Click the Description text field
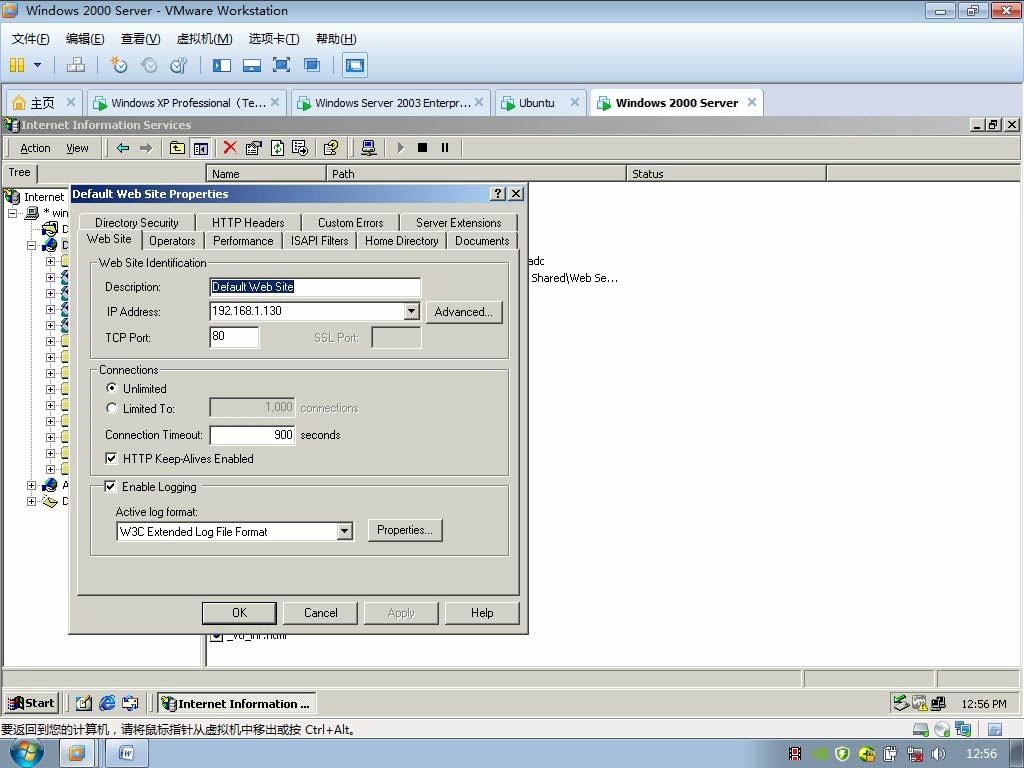 [315, 287]
